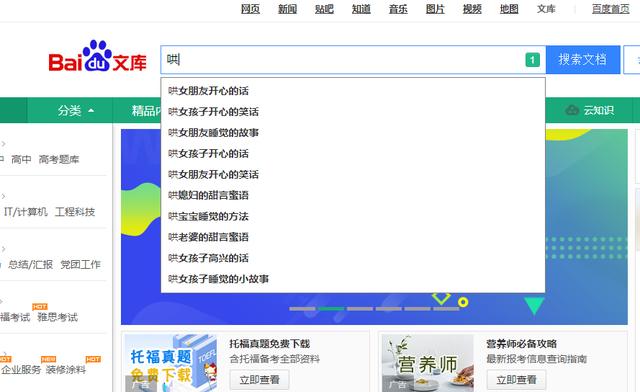This screenshot has width=640, height=392.
Task: Select suggestion 哄女朋友开心的话
Action: tap(353, 91)
